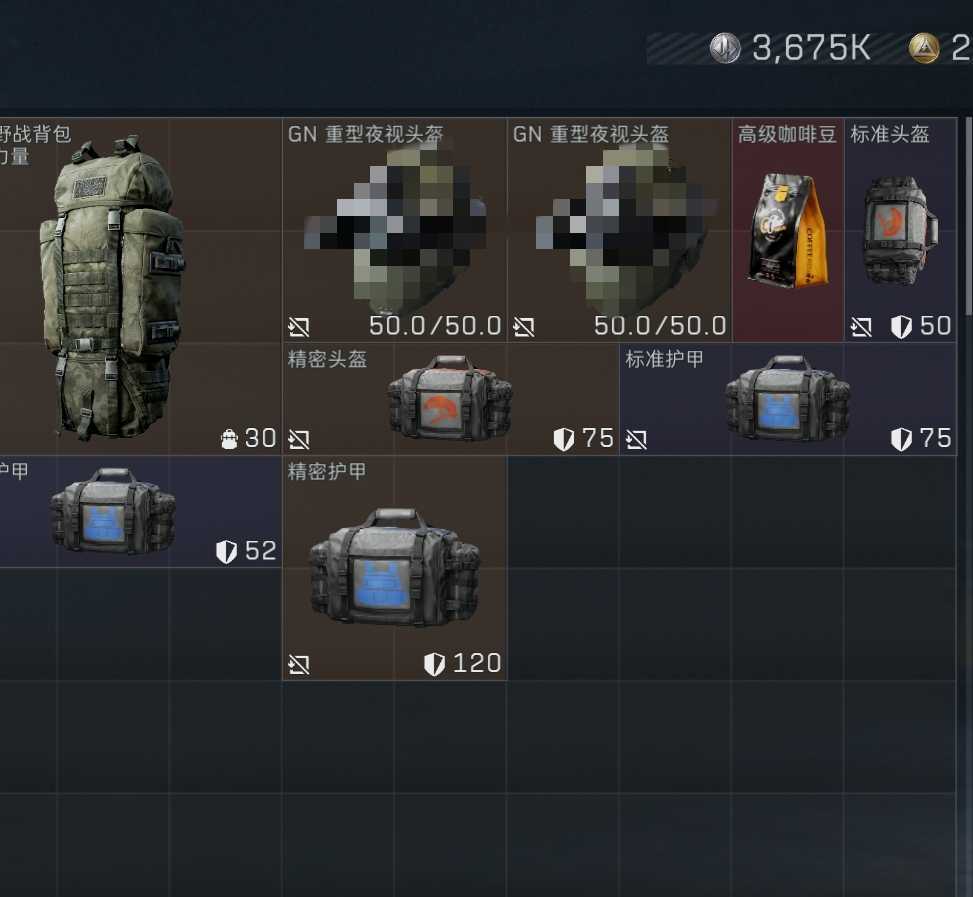Click the no-trade icon on 标准护甲

click(636, 440)
